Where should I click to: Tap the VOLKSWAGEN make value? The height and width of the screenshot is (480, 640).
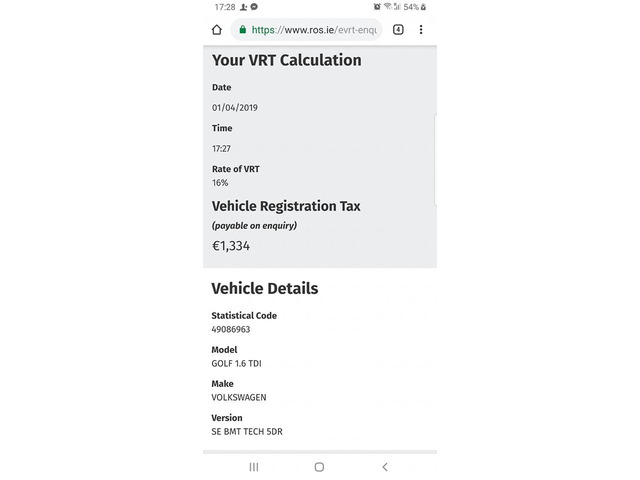[x=238, y=397]
